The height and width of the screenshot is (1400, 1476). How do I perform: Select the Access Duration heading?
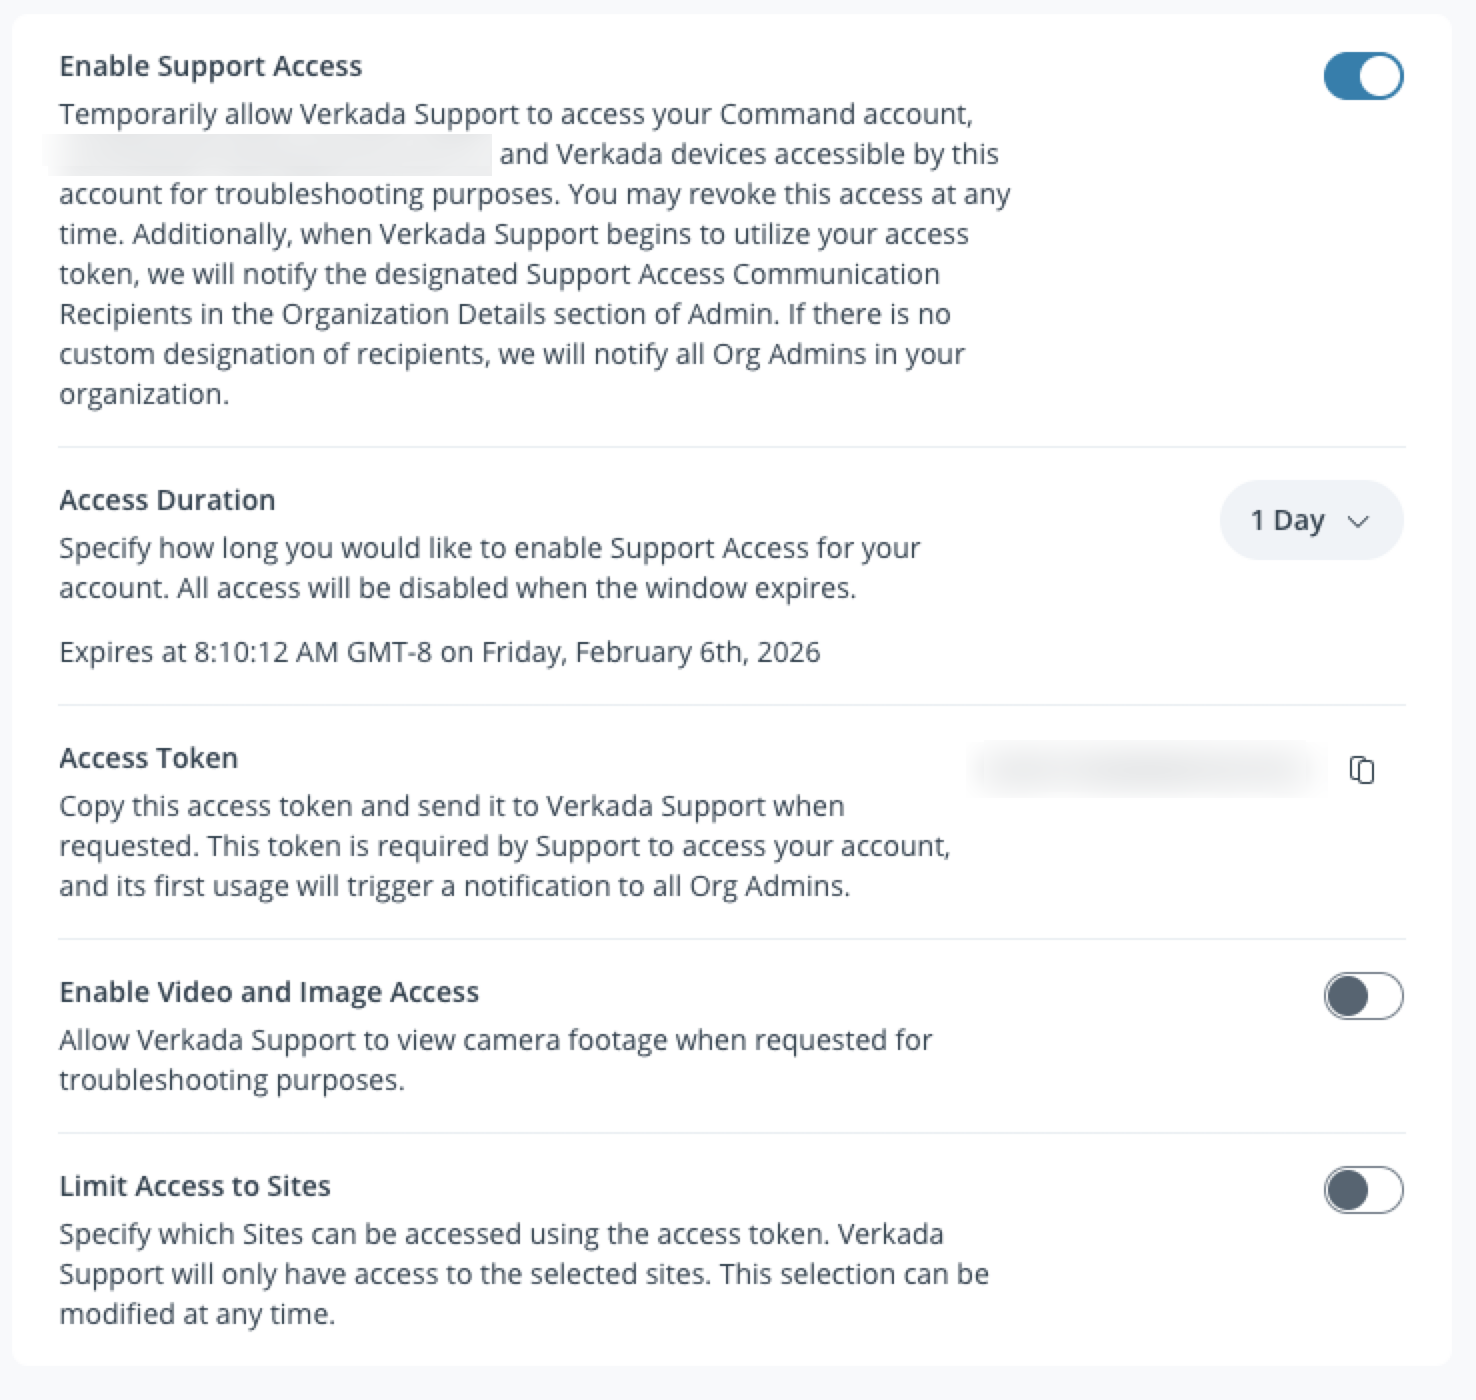[x=167, y=500]
